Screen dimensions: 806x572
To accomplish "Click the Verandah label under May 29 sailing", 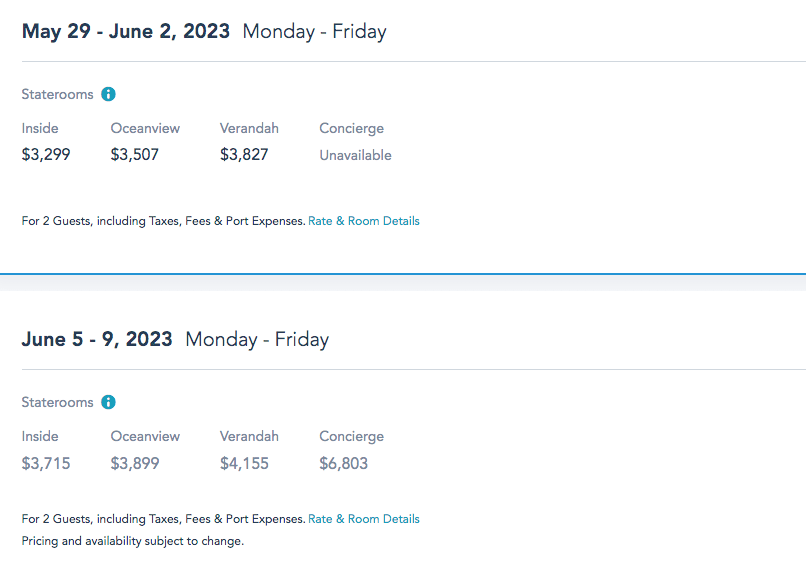I will [x=249, y=128].
